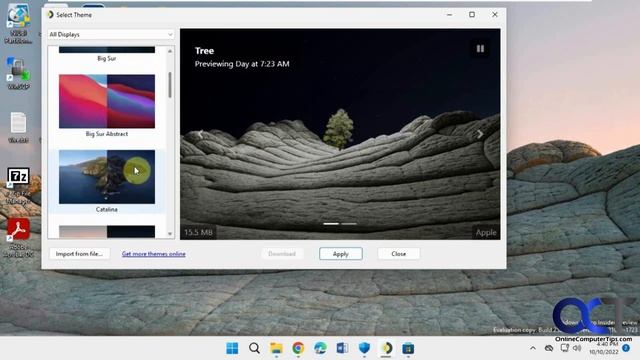640x360 pixels.
Task: Click the Select Theme title bar icon
Action: click(x=50, y=15)
